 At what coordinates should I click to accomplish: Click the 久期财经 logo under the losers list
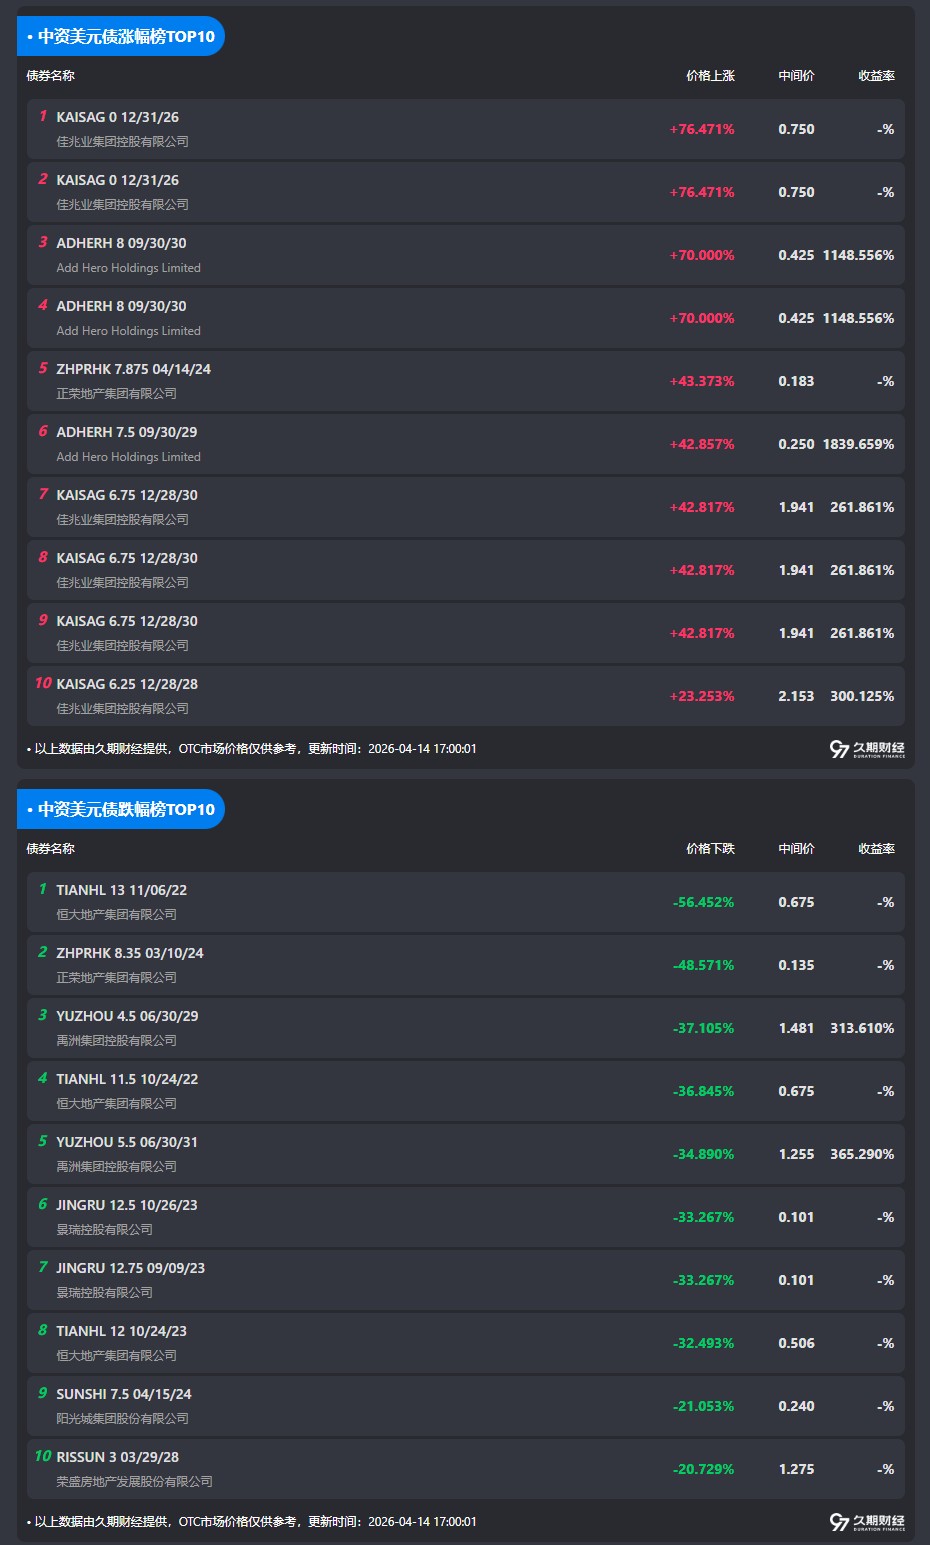[x=867, y=1522]
